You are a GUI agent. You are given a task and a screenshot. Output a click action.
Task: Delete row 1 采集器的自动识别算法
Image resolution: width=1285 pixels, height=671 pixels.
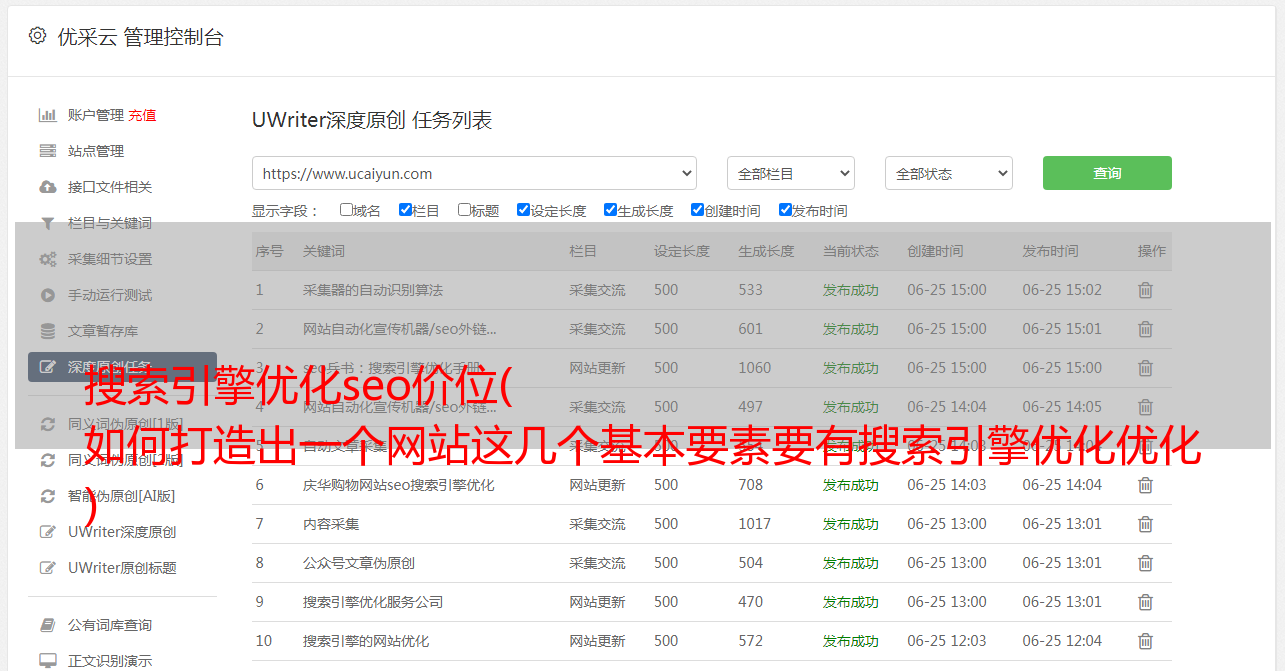pos(1145,290)
